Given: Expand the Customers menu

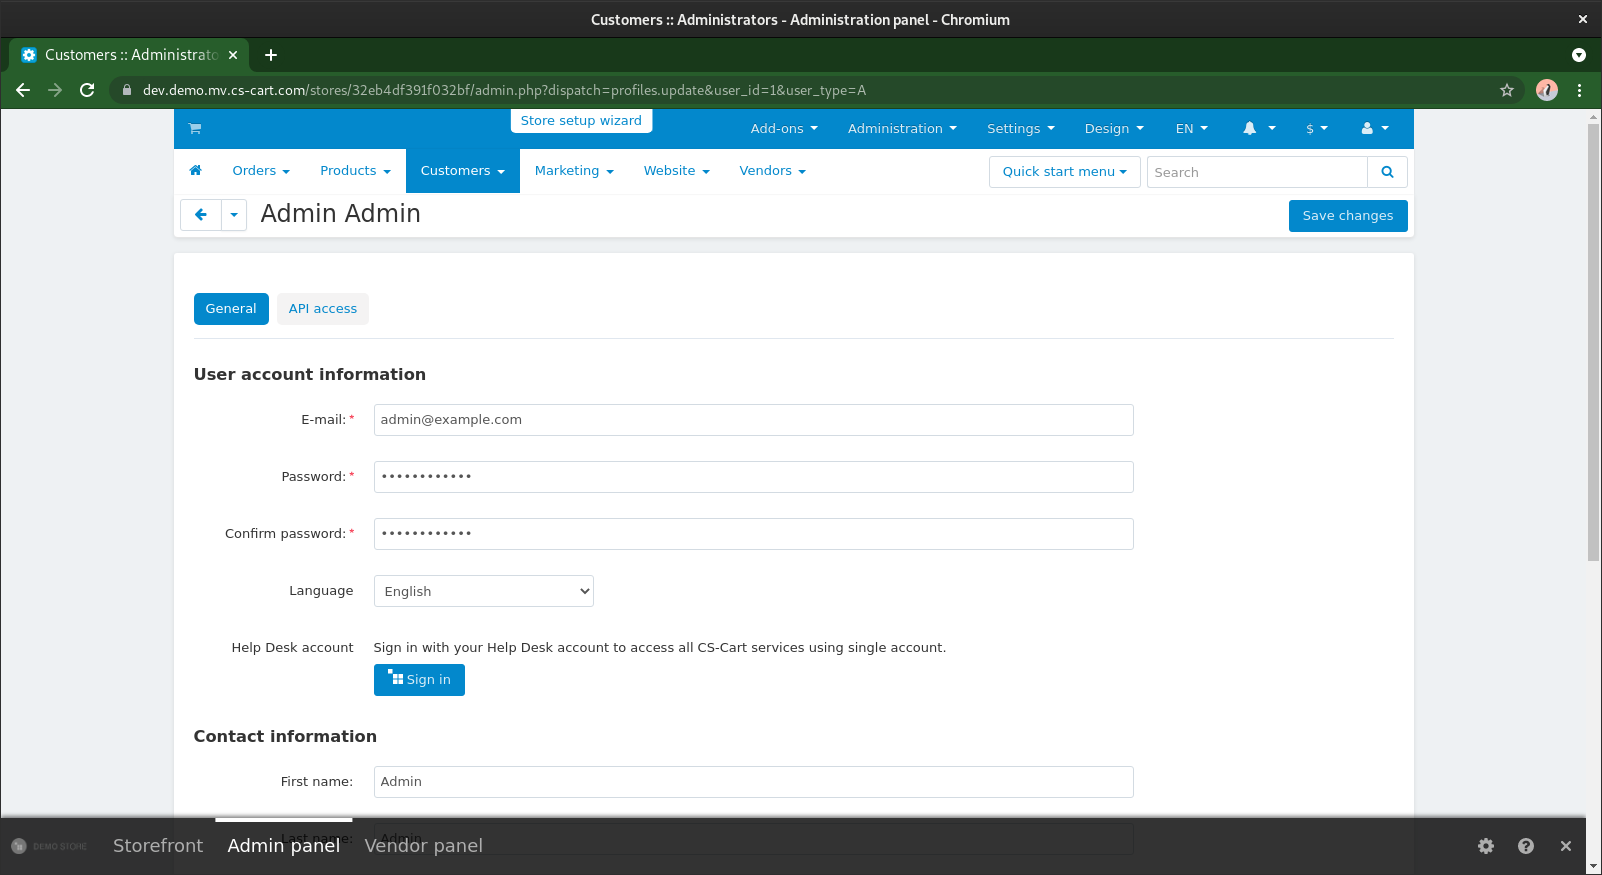Looking at the screenshot, I should (463, 171).
